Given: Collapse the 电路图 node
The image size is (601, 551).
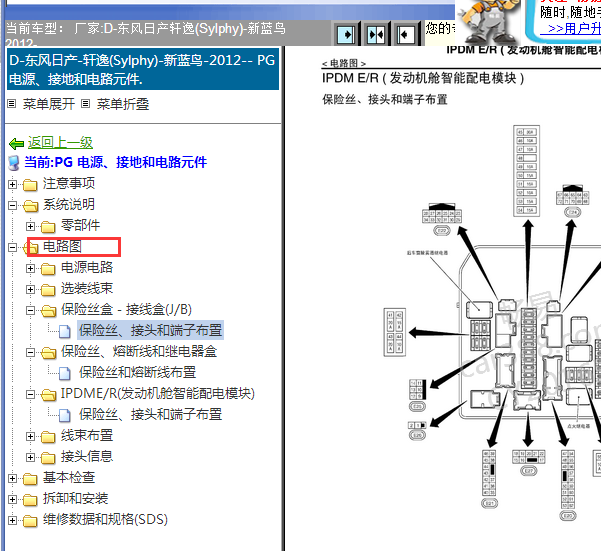Looking at the screenshot, I should coord(12,248).
